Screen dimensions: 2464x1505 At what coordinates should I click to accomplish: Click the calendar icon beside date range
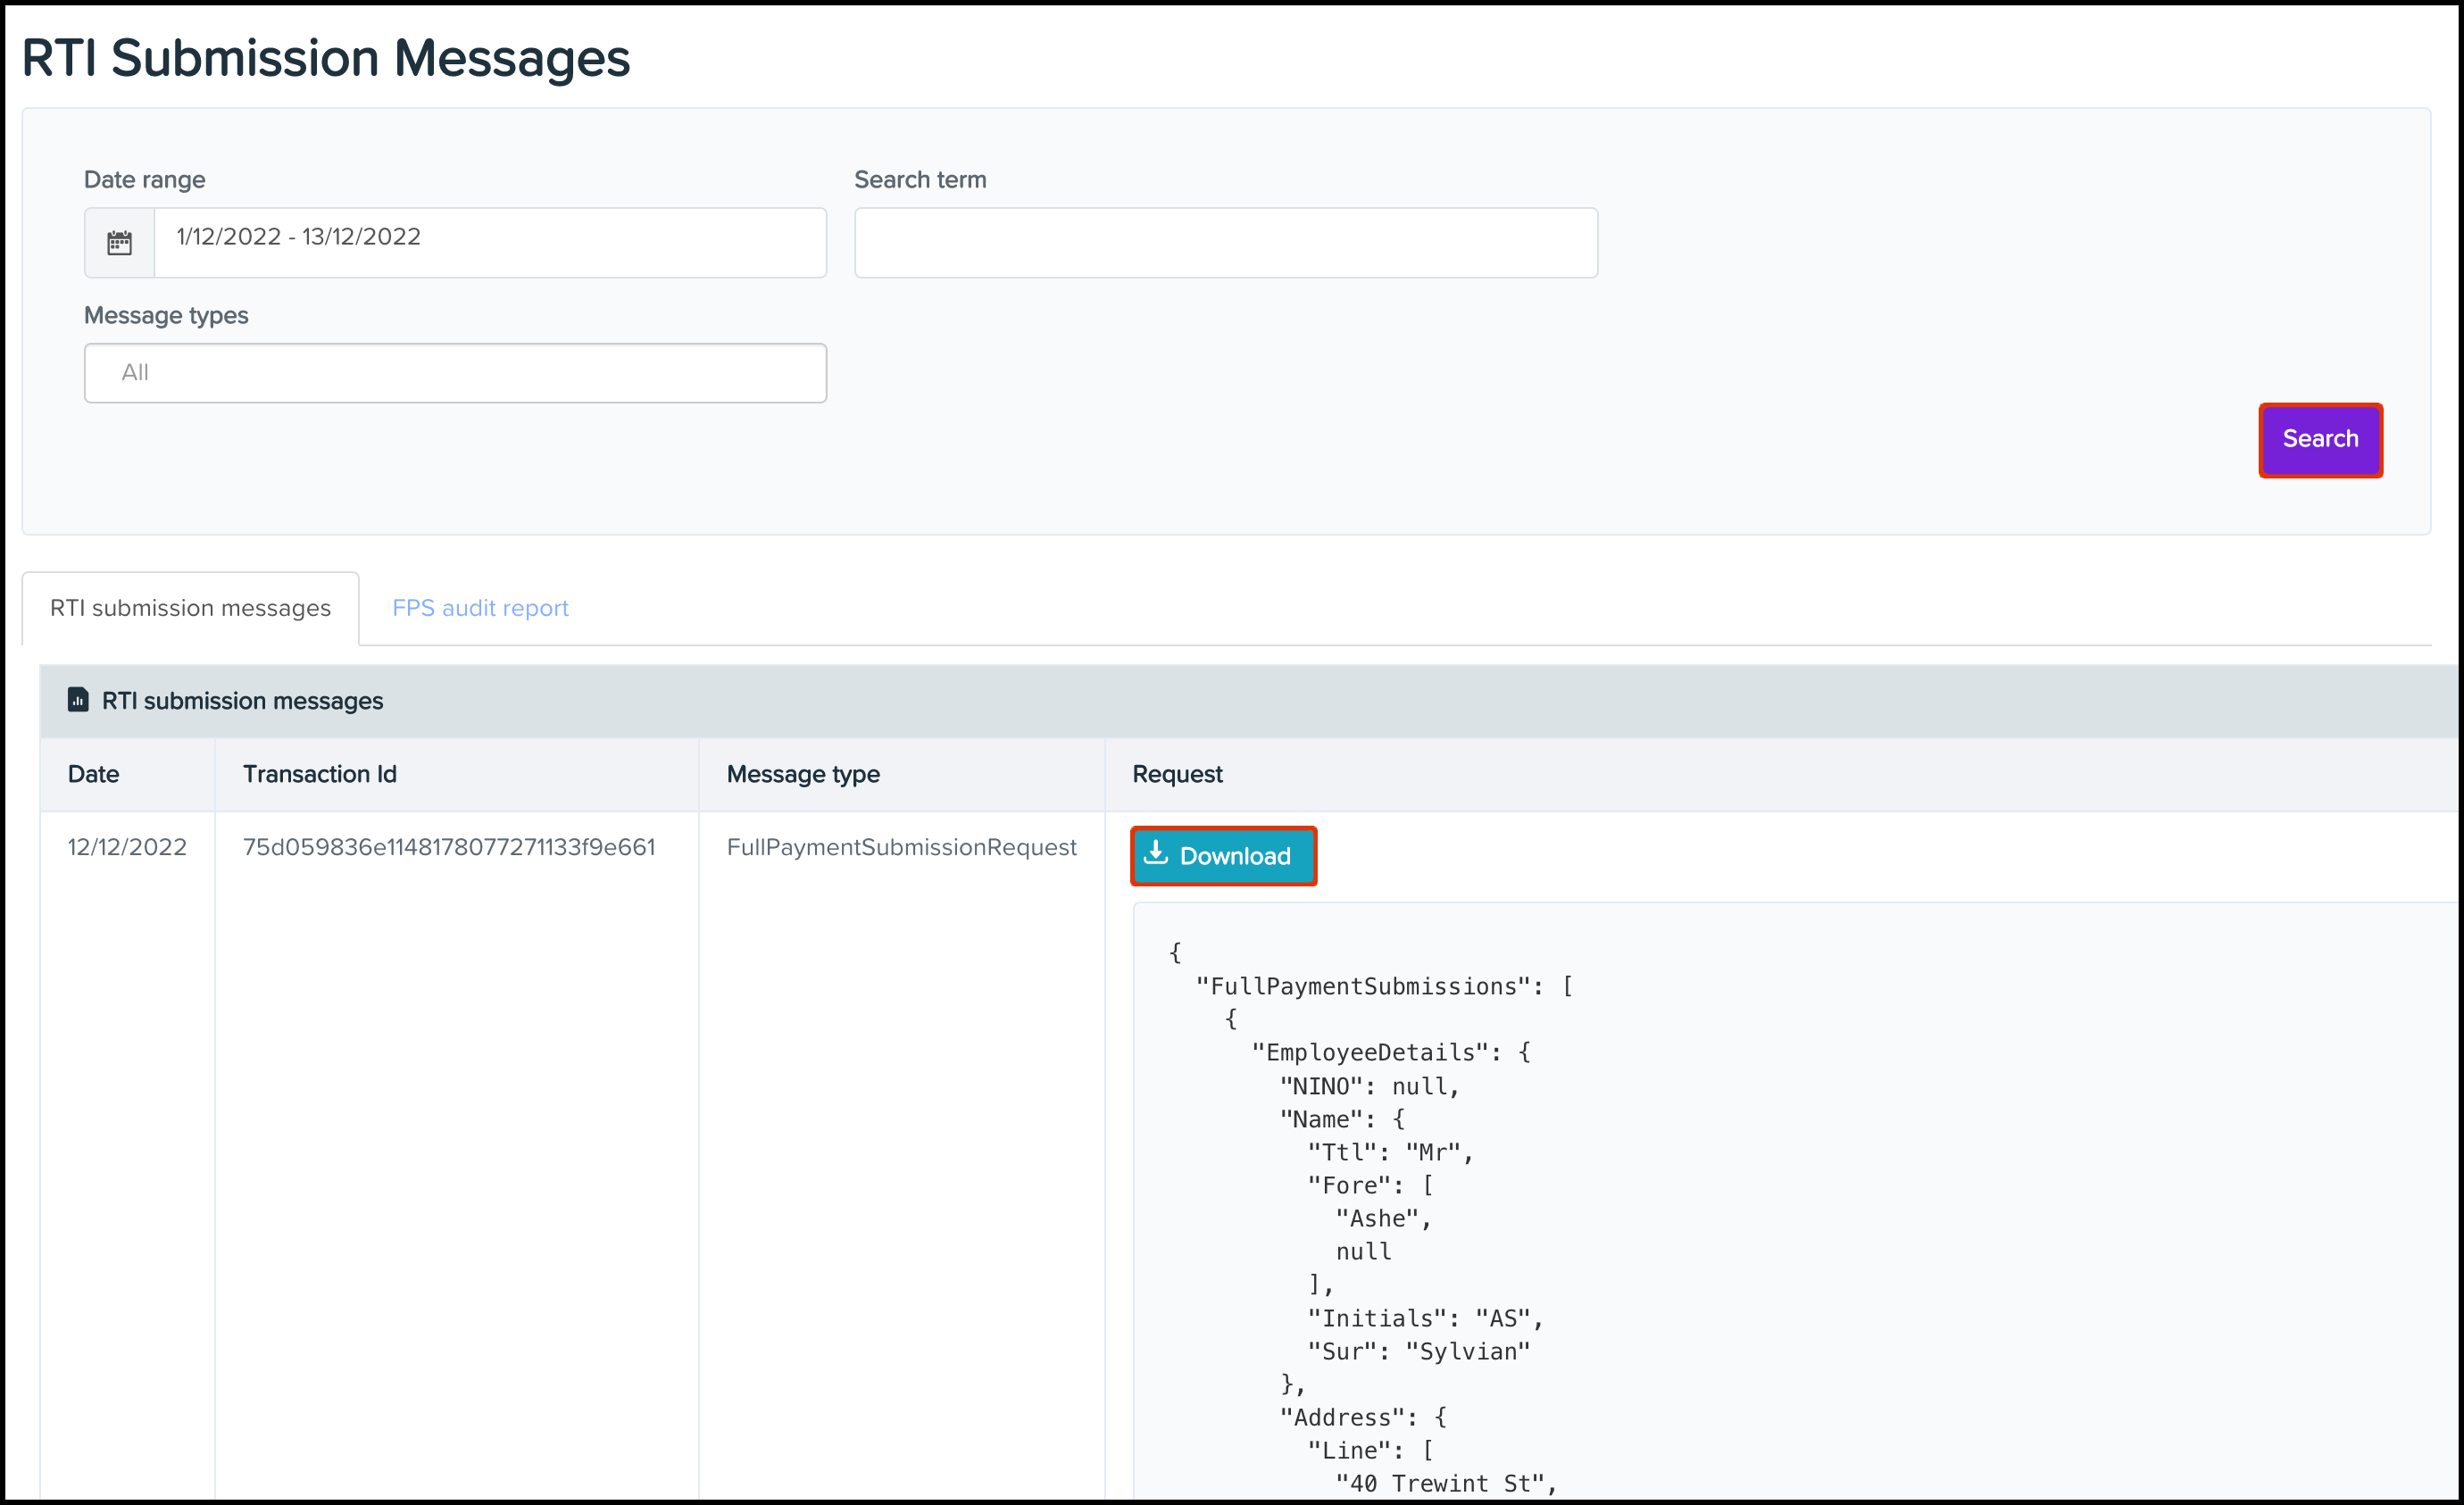(x=119, y=243)
